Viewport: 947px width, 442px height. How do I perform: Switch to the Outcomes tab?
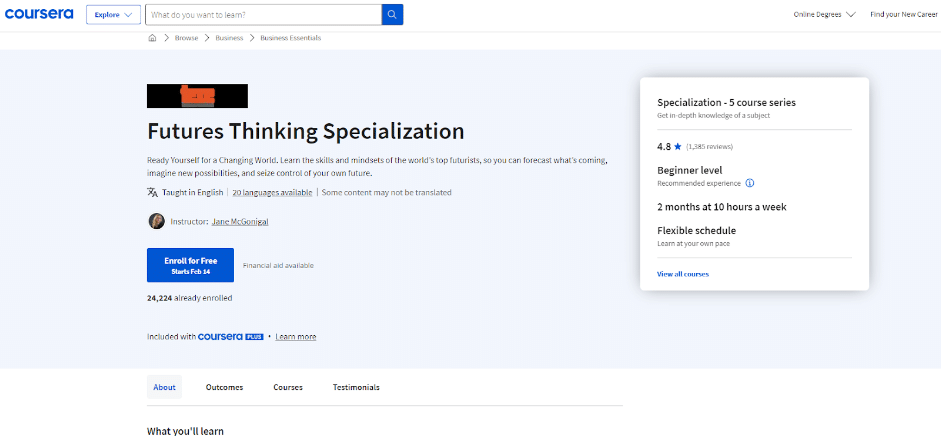click(x=224, y=387)
